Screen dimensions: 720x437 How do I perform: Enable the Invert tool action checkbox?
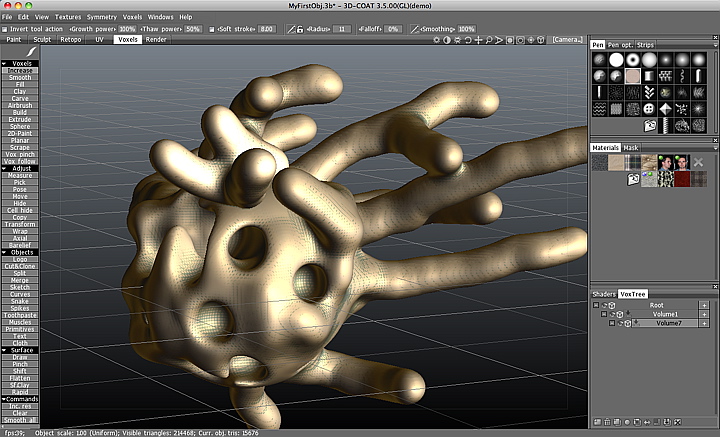pos(7,29)
